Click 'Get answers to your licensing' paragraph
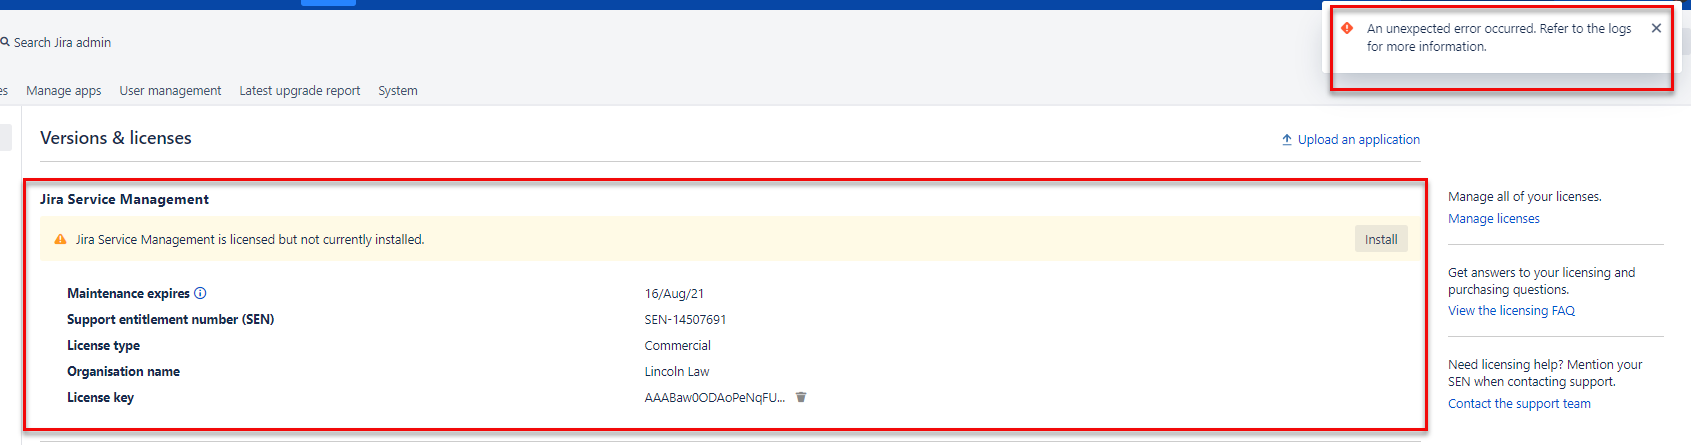This screenshot has width=1691, height=445. tap(1541, 281)
